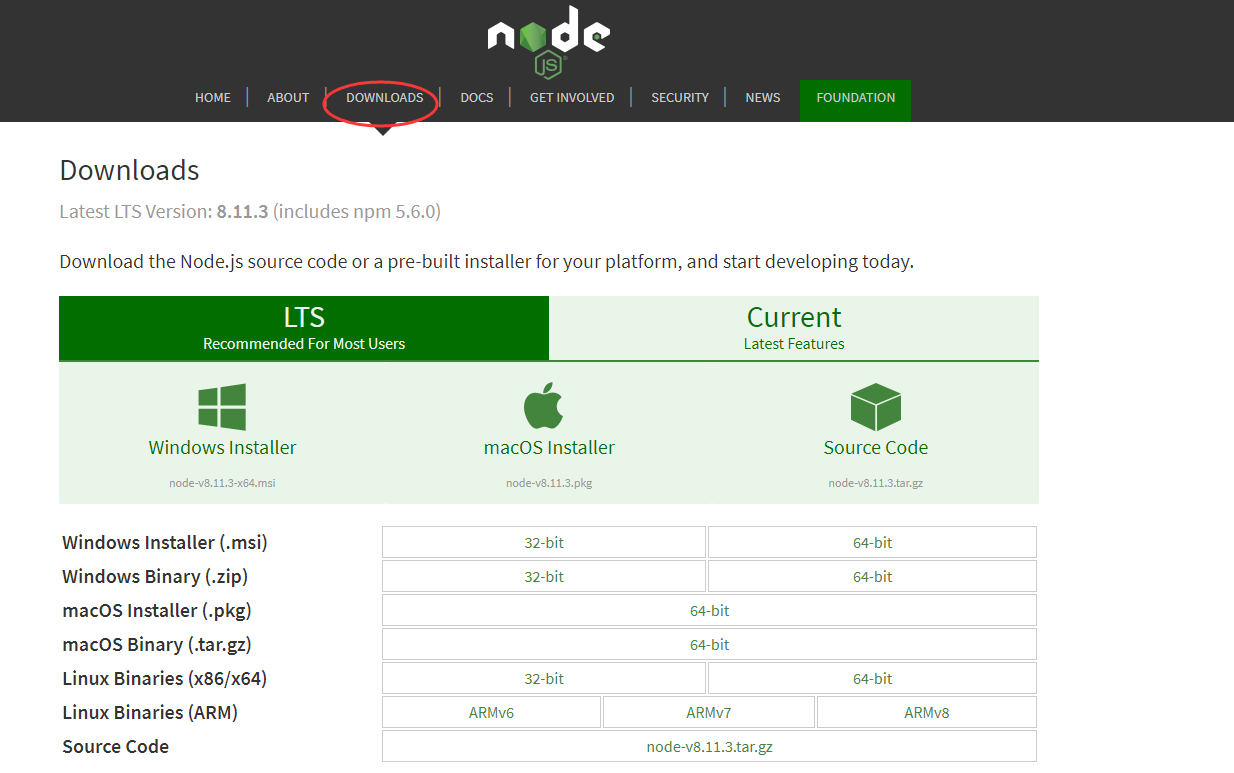Screen dimensions: 1234x773
Task: Download Linux Binaries ARMv8
Action: click(927, 712)
